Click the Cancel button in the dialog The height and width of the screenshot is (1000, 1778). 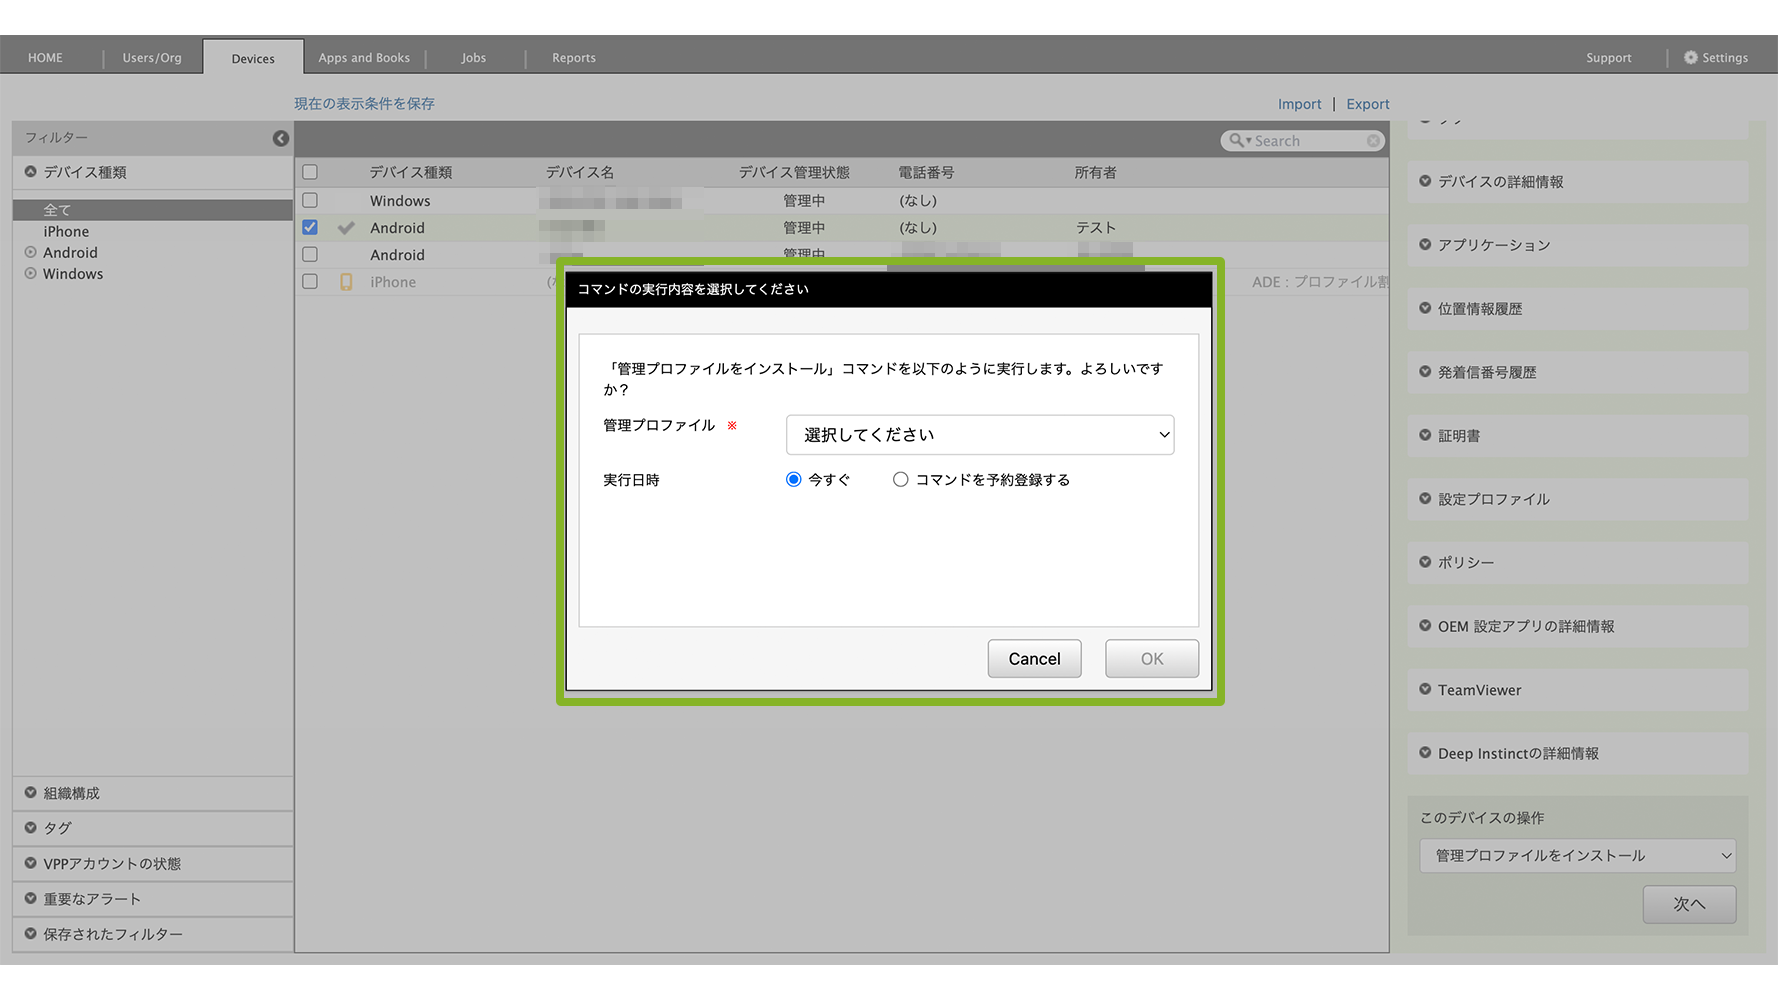tap(1034, 659)
